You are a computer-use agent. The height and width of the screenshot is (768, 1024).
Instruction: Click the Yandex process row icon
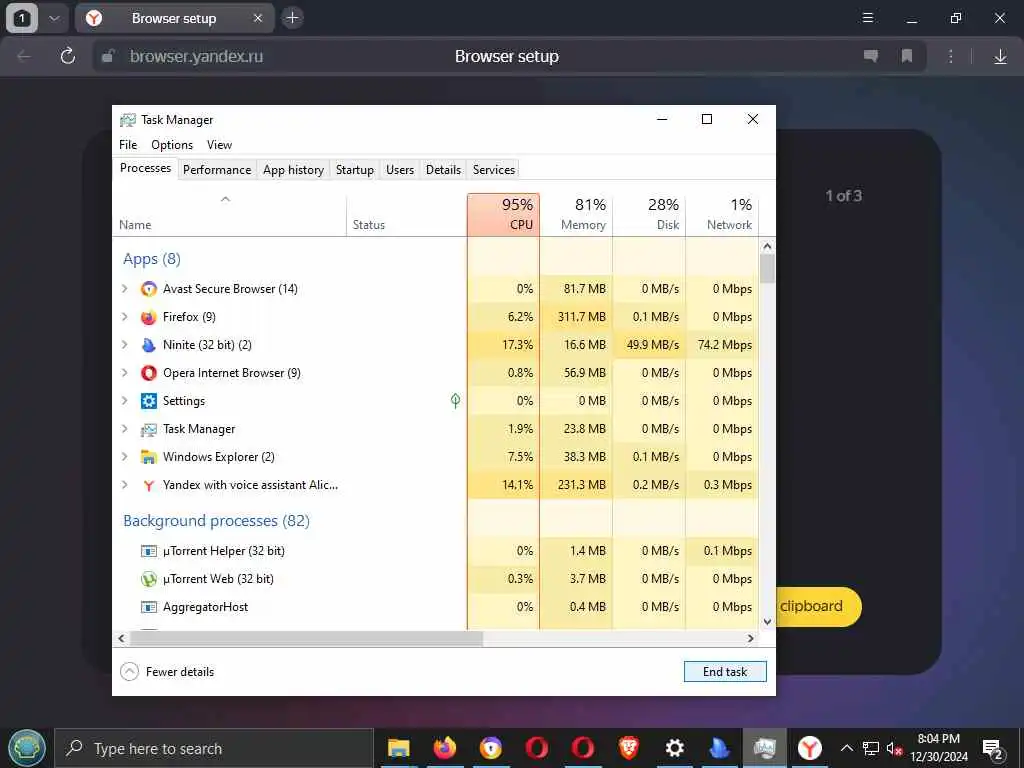click(x=149, y=485)
